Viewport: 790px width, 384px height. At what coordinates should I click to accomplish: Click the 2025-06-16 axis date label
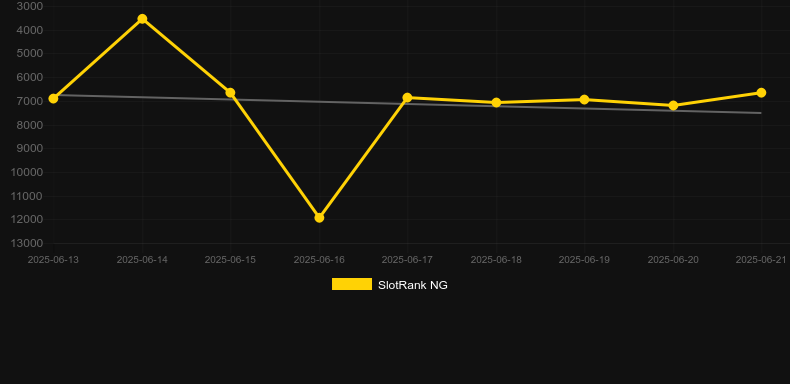coord(319,260)
